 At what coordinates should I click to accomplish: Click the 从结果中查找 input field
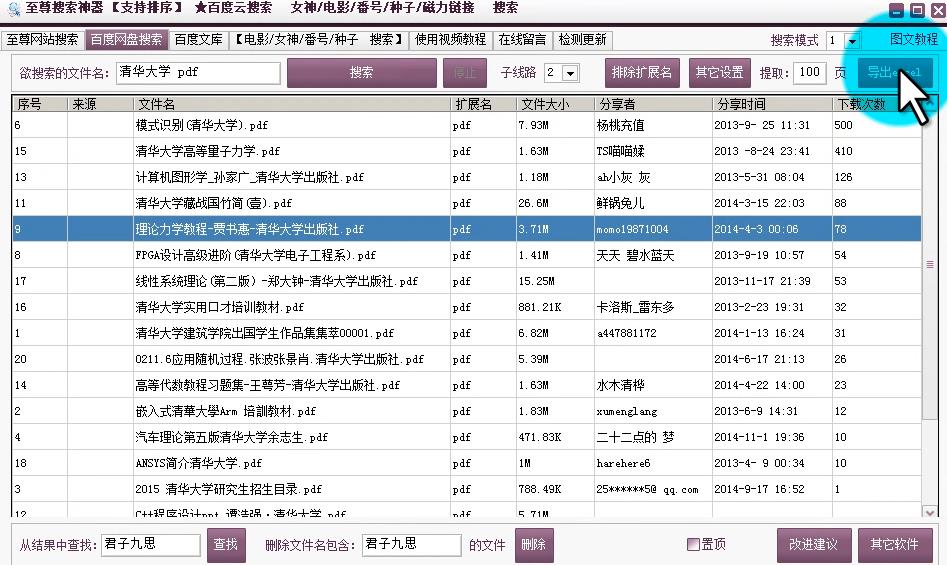pyautogui.click(x=150, y=544)
